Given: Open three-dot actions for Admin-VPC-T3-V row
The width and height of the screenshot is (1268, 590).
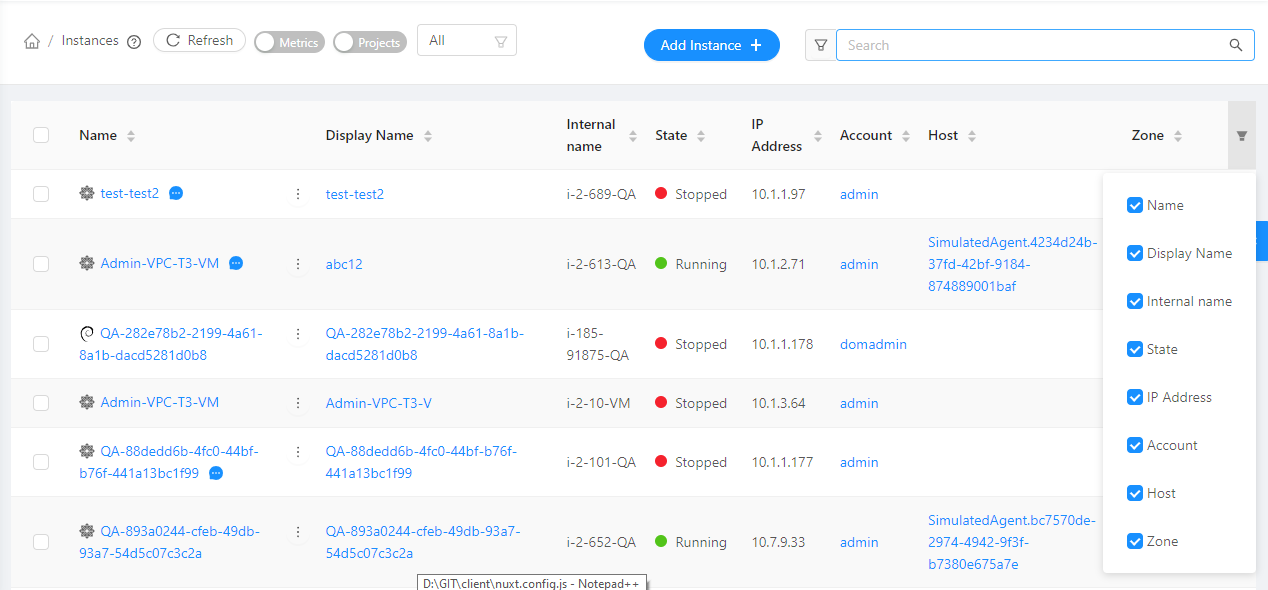Looking at the screenshot, I should pos(298,403).
